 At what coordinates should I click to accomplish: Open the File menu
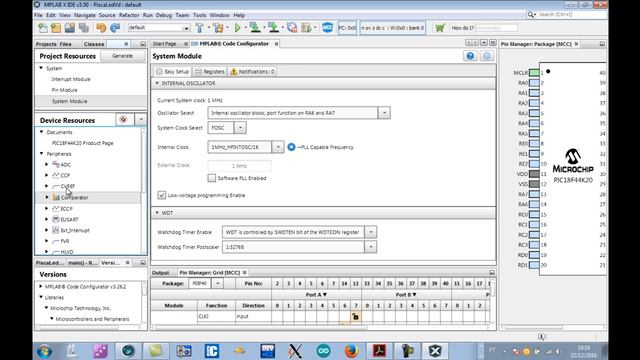point(38,15)
